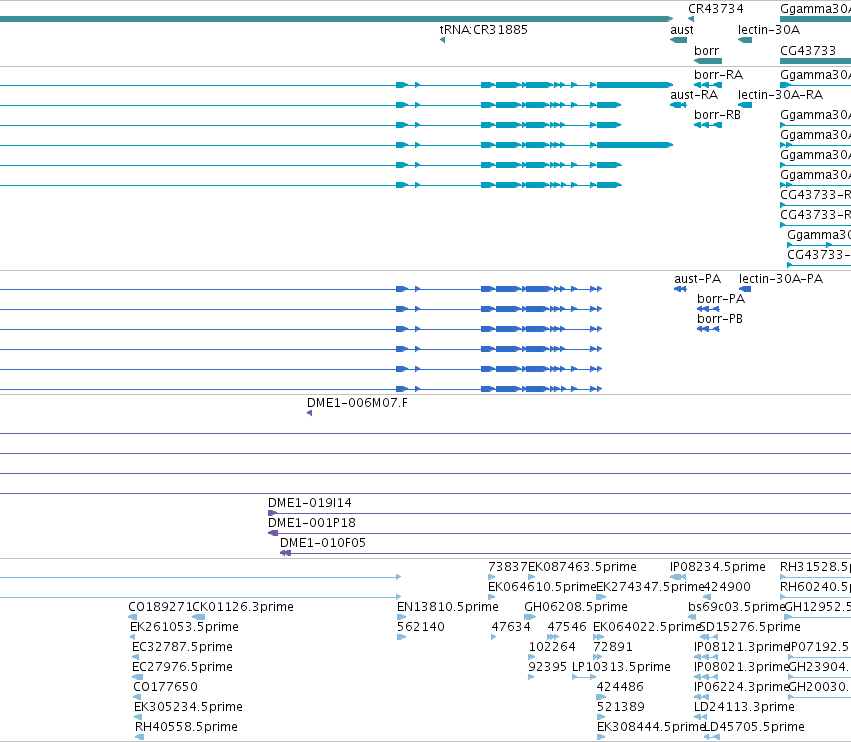Click the GH06208.5prime EST label
This screenshot has height=742, width=851.
(576, 607)
